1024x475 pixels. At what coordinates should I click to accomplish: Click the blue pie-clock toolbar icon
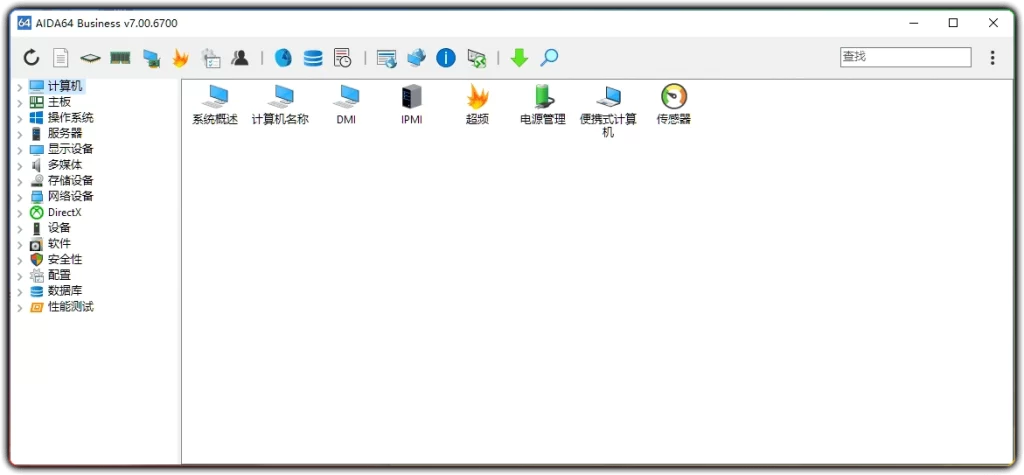click(283, 58)
